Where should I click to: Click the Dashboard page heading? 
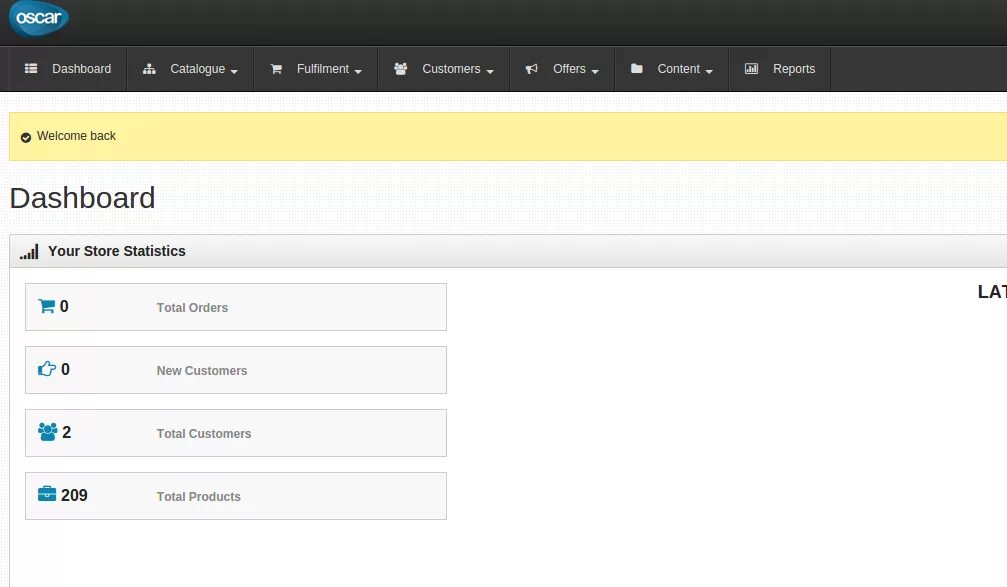click(x=82, y=198)
